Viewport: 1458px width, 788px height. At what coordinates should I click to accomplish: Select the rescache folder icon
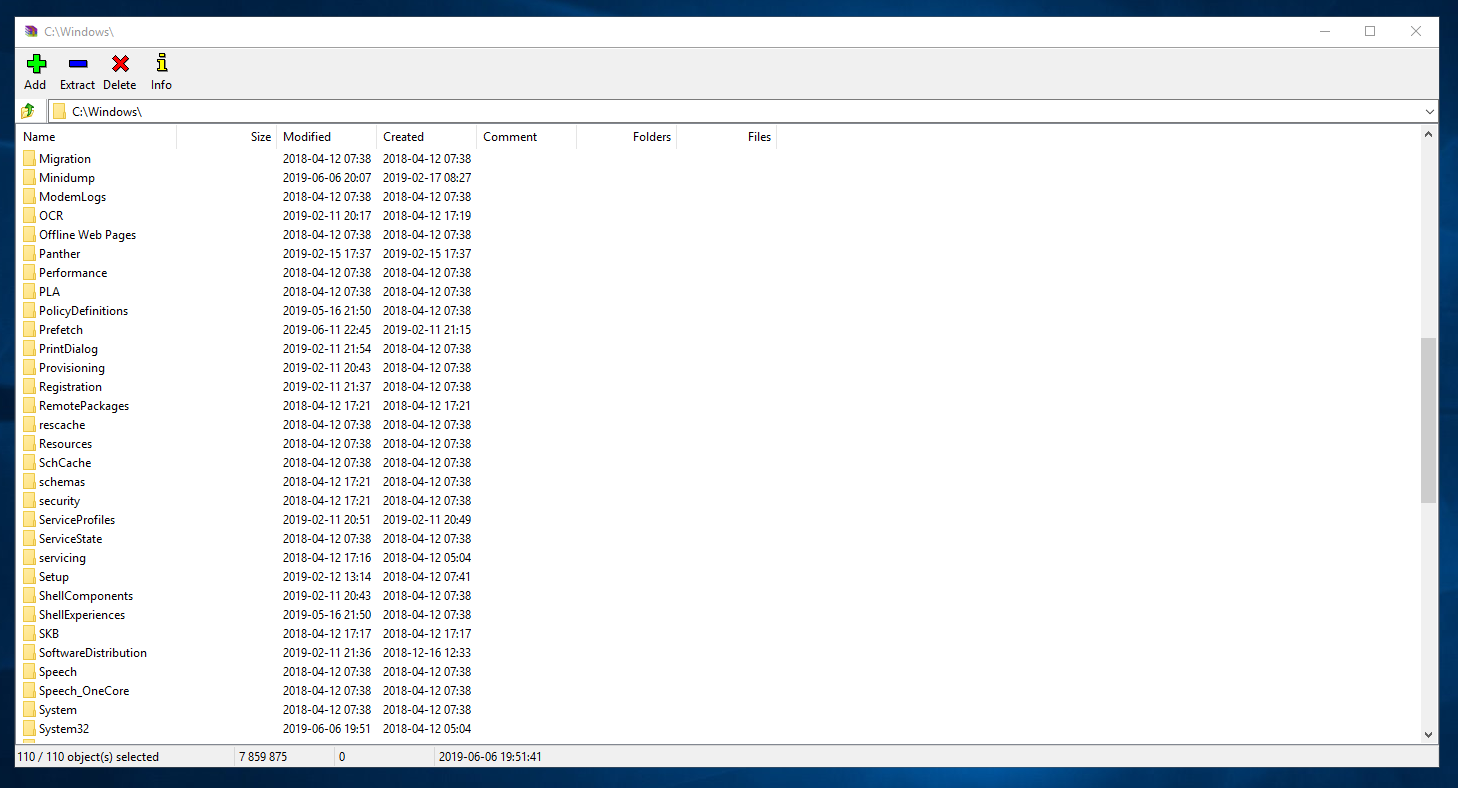[29, 424]
